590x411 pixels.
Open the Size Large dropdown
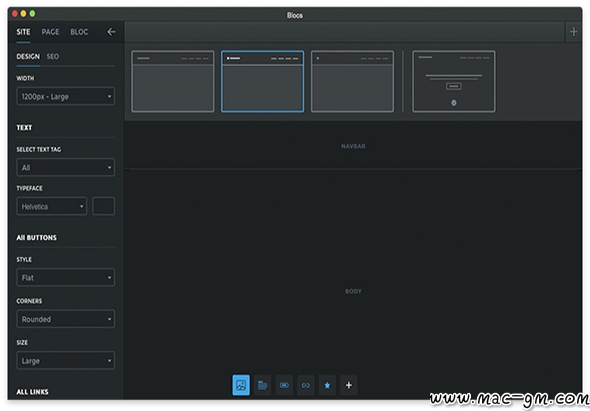tap(65, 360)
